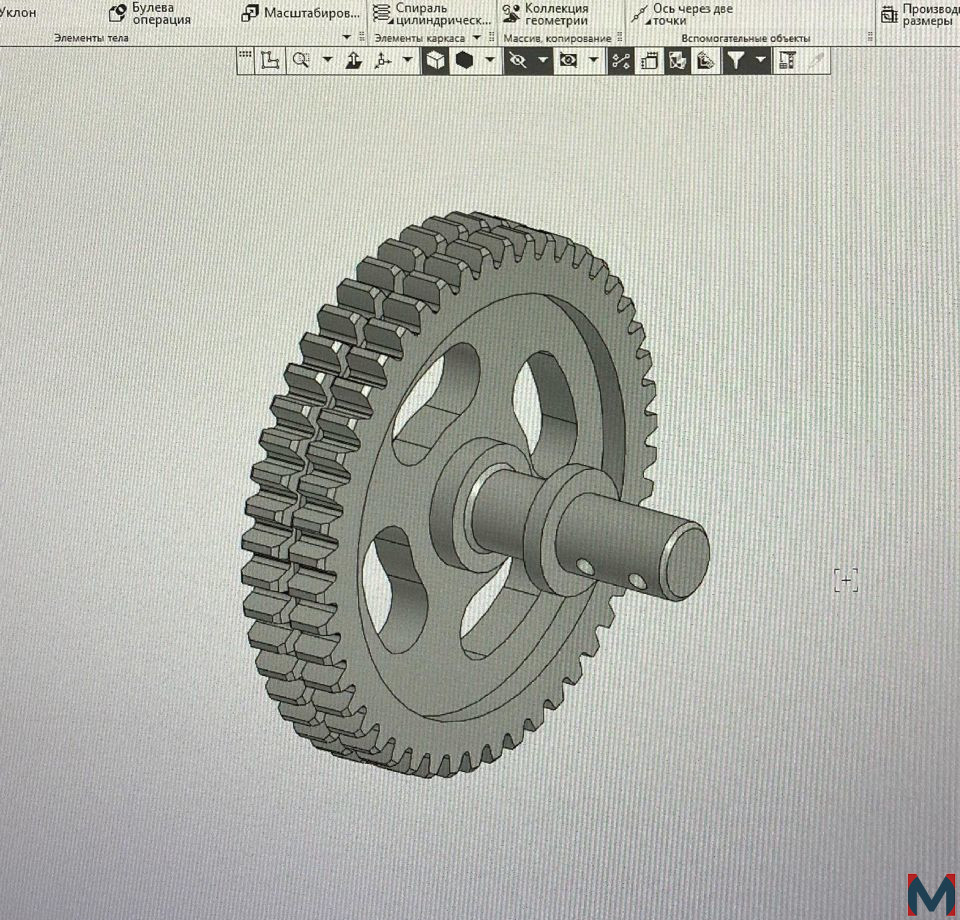Click the Элементы каркаса panel title

419,38
